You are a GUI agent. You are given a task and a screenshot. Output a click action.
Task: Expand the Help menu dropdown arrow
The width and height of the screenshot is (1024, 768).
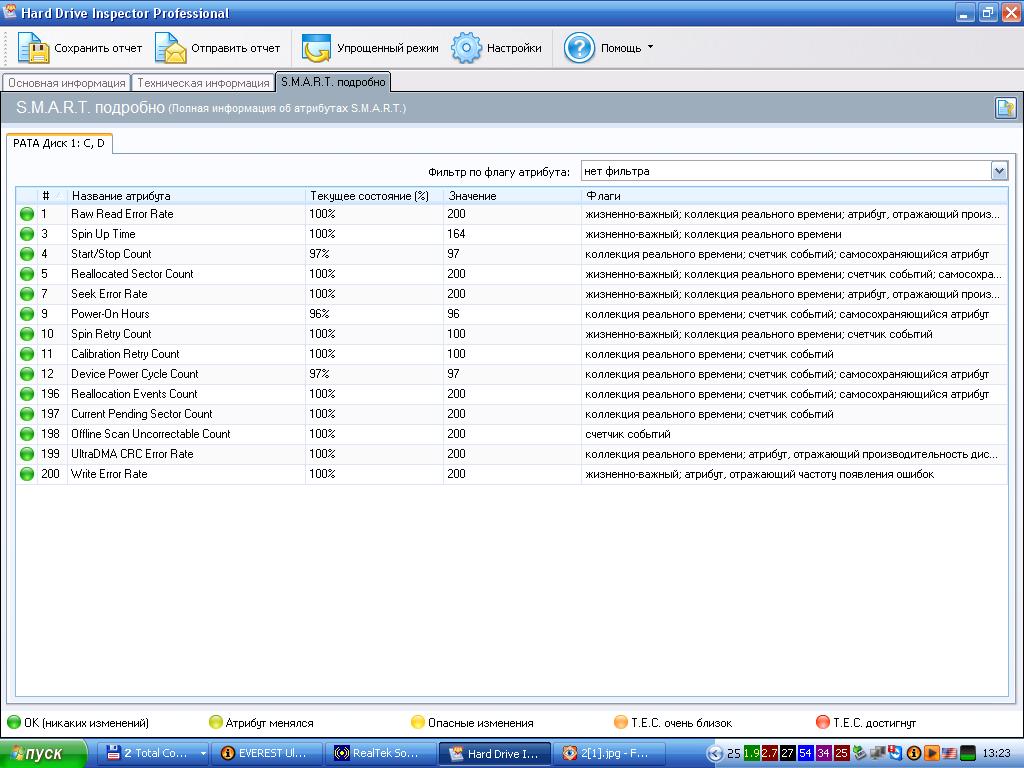pyautogui.click(x=650, y=47)
